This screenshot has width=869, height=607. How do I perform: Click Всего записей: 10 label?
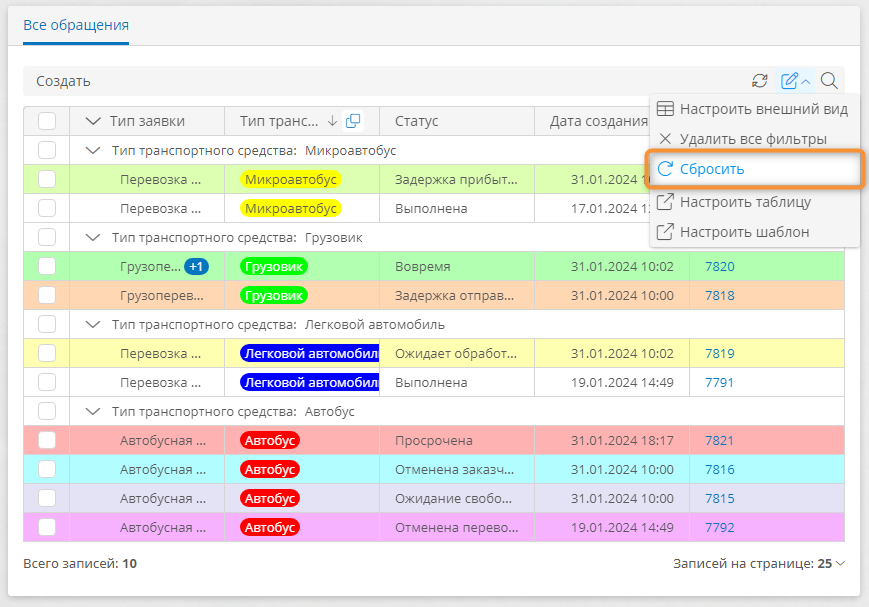(x=80, y=564)
